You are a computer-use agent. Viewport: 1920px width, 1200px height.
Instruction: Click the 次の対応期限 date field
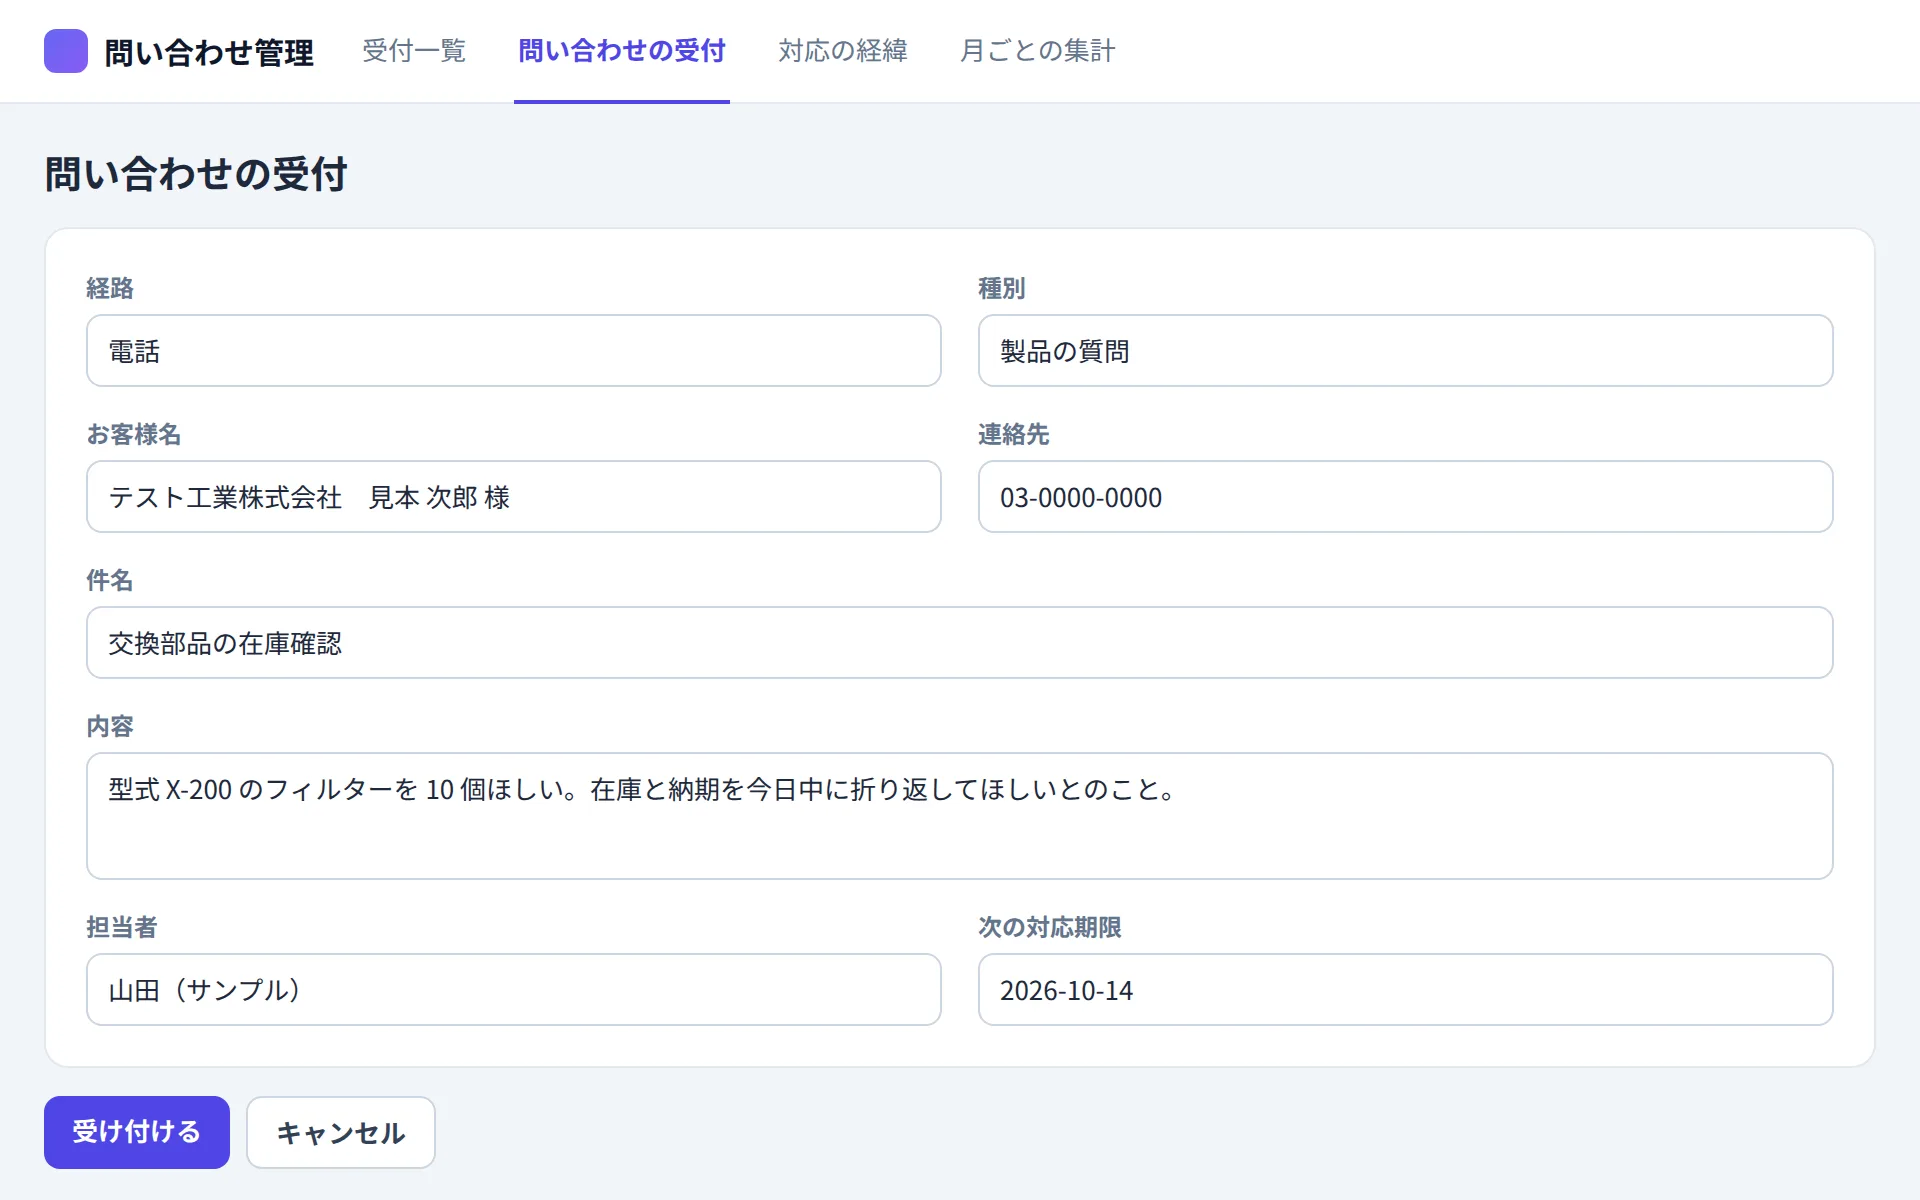click(x=1405, y=990)
